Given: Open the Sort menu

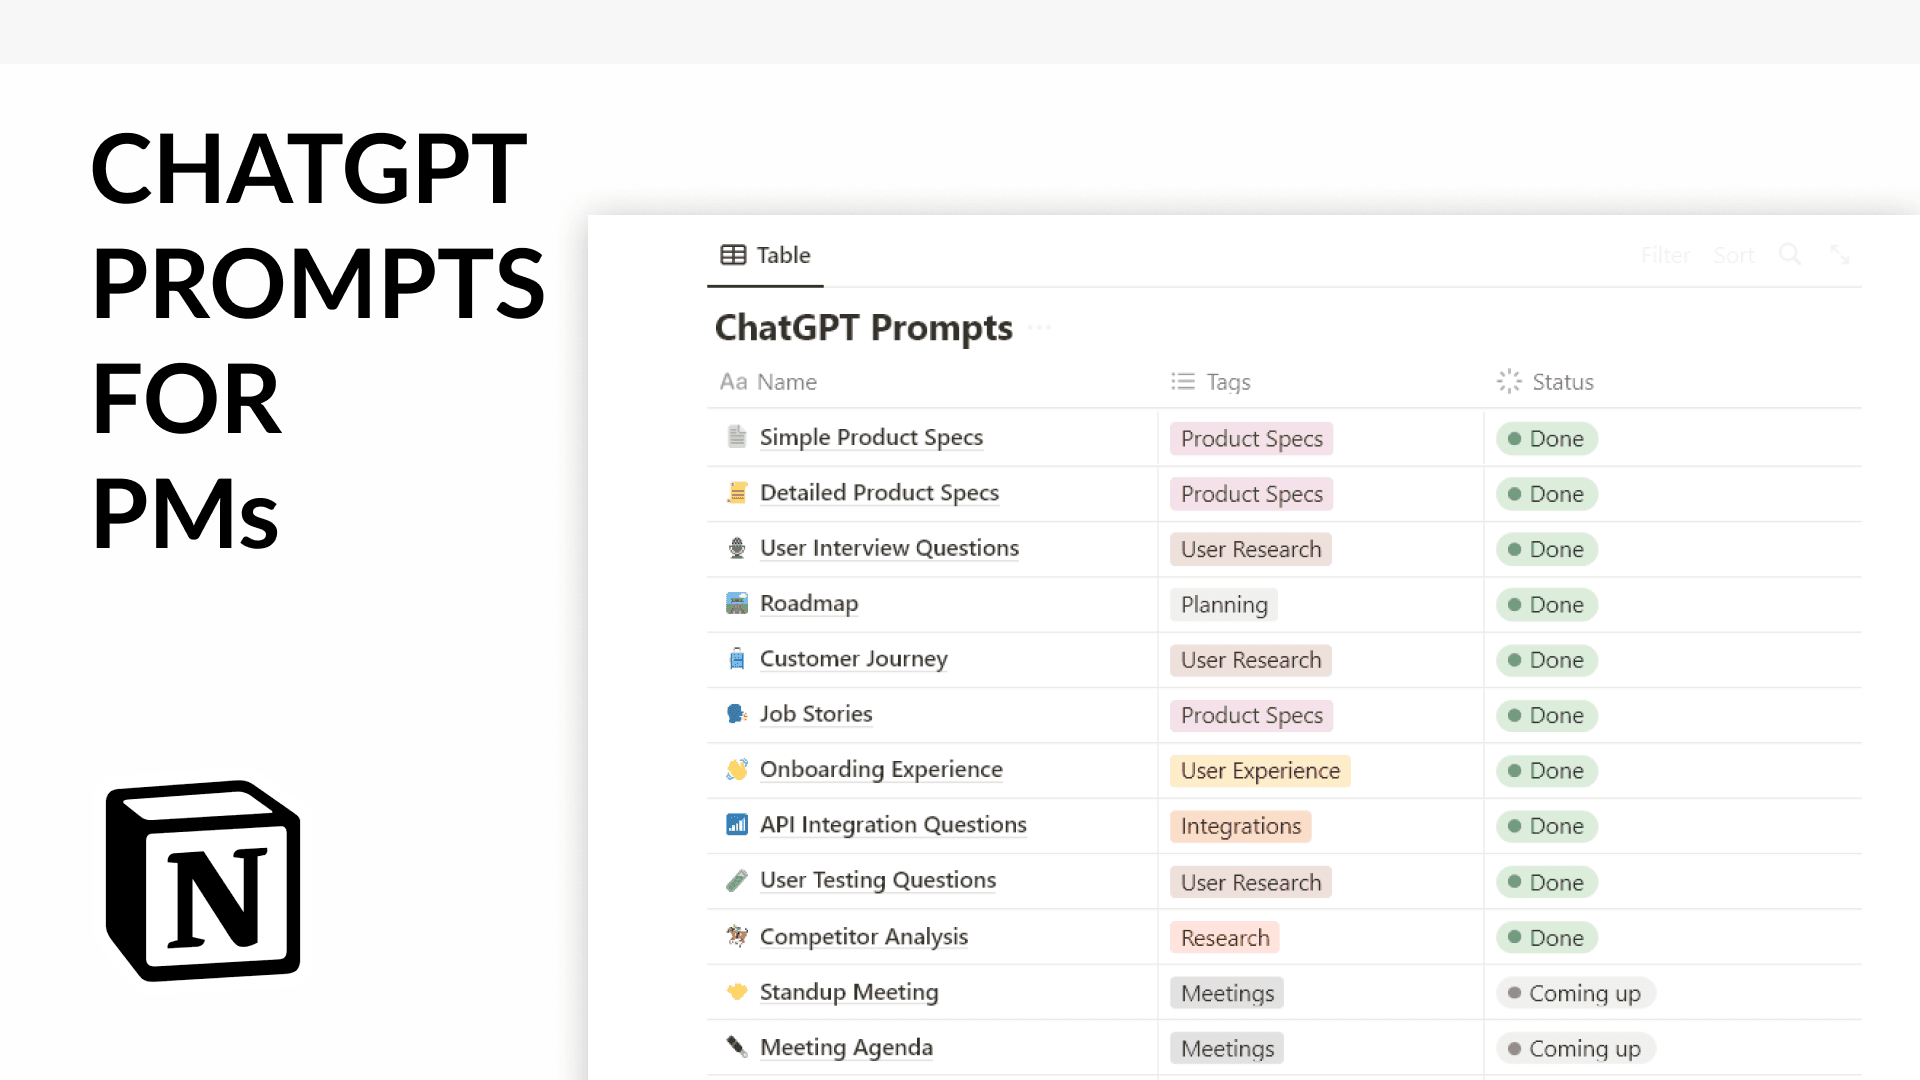Looking at the screenshot, I should [1734, 255].
